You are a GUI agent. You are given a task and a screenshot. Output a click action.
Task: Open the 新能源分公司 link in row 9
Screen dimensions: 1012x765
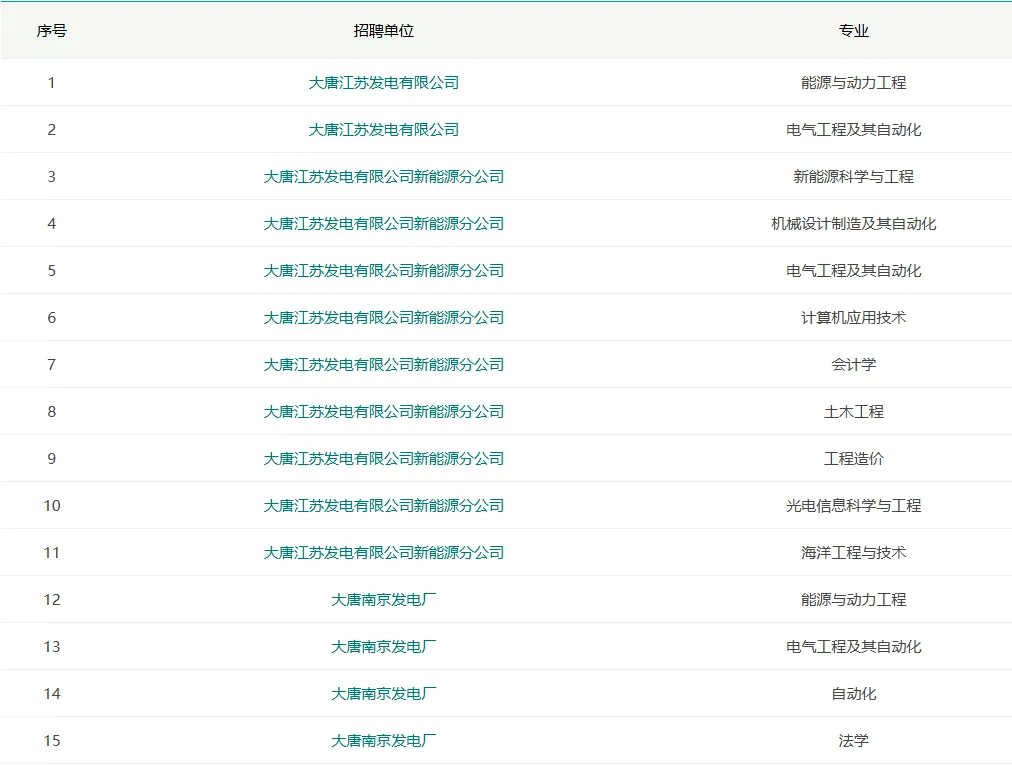click(x=383, y=459)
